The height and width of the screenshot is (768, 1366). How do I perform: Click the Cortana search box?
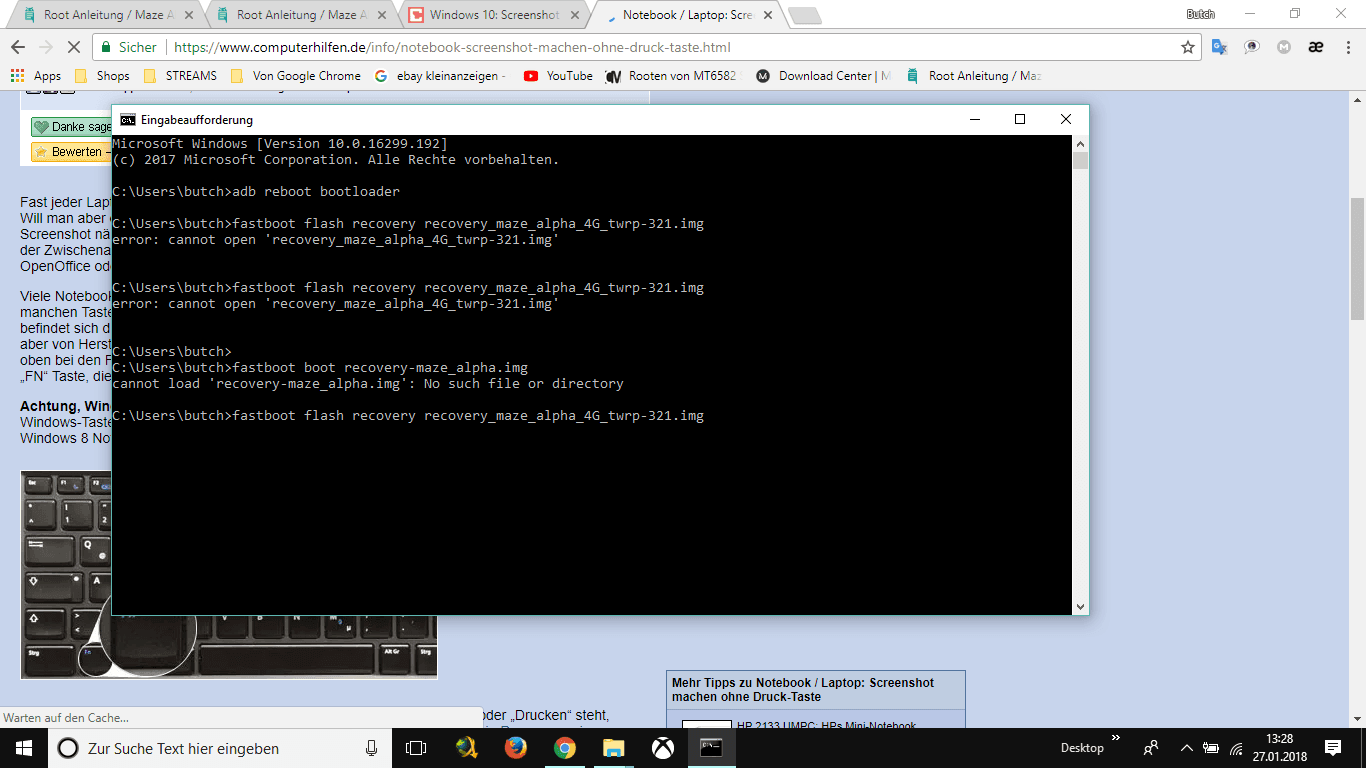tap(220, 748)
